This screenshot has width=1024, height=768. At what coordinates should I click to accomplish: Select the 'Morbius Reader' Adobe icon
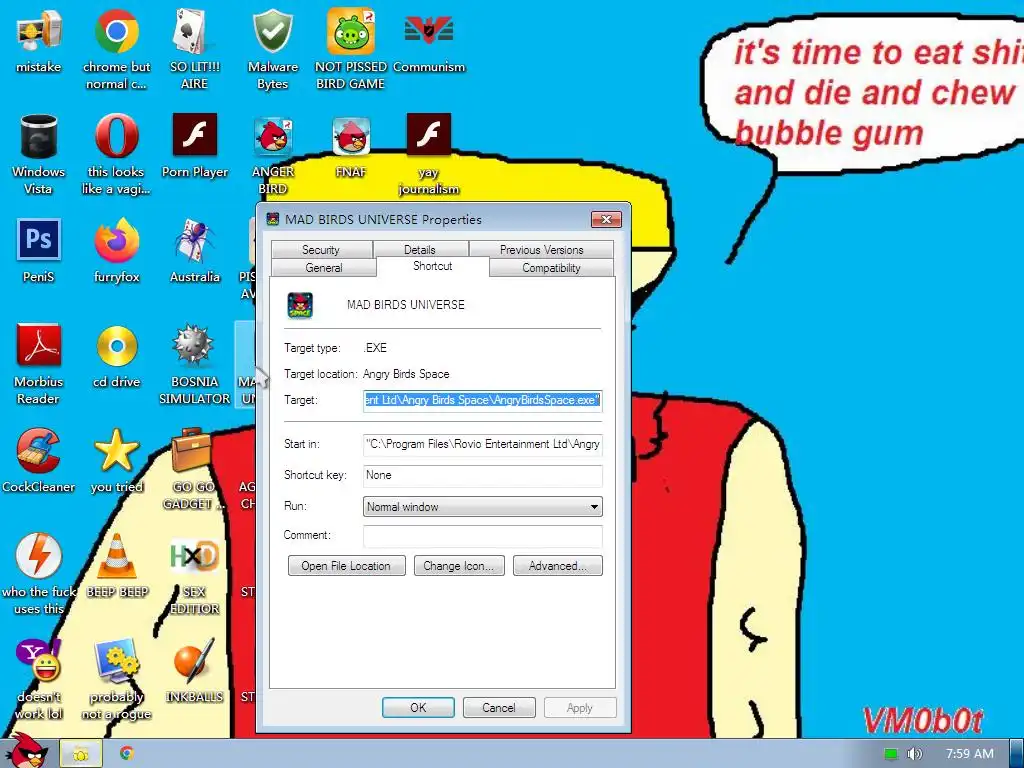(x=39, y=364)
